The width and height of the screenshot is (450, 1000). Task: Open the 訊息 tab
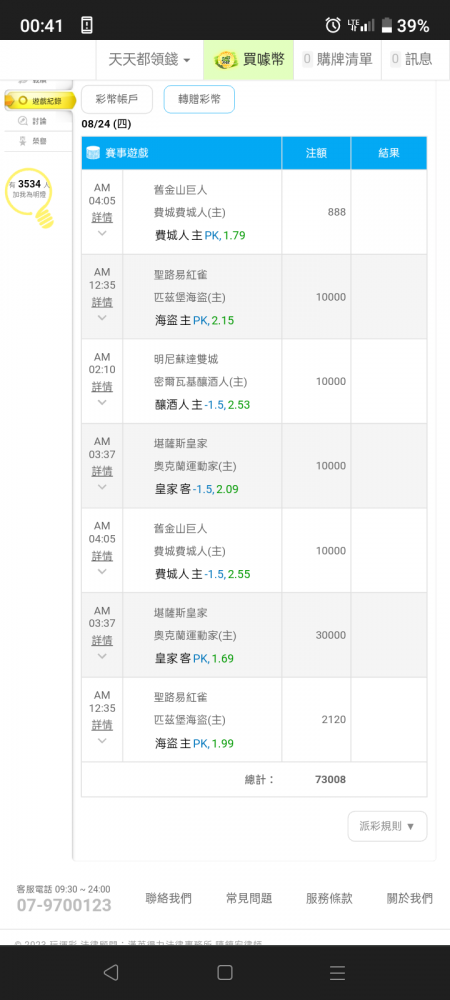tap(411, 60)
